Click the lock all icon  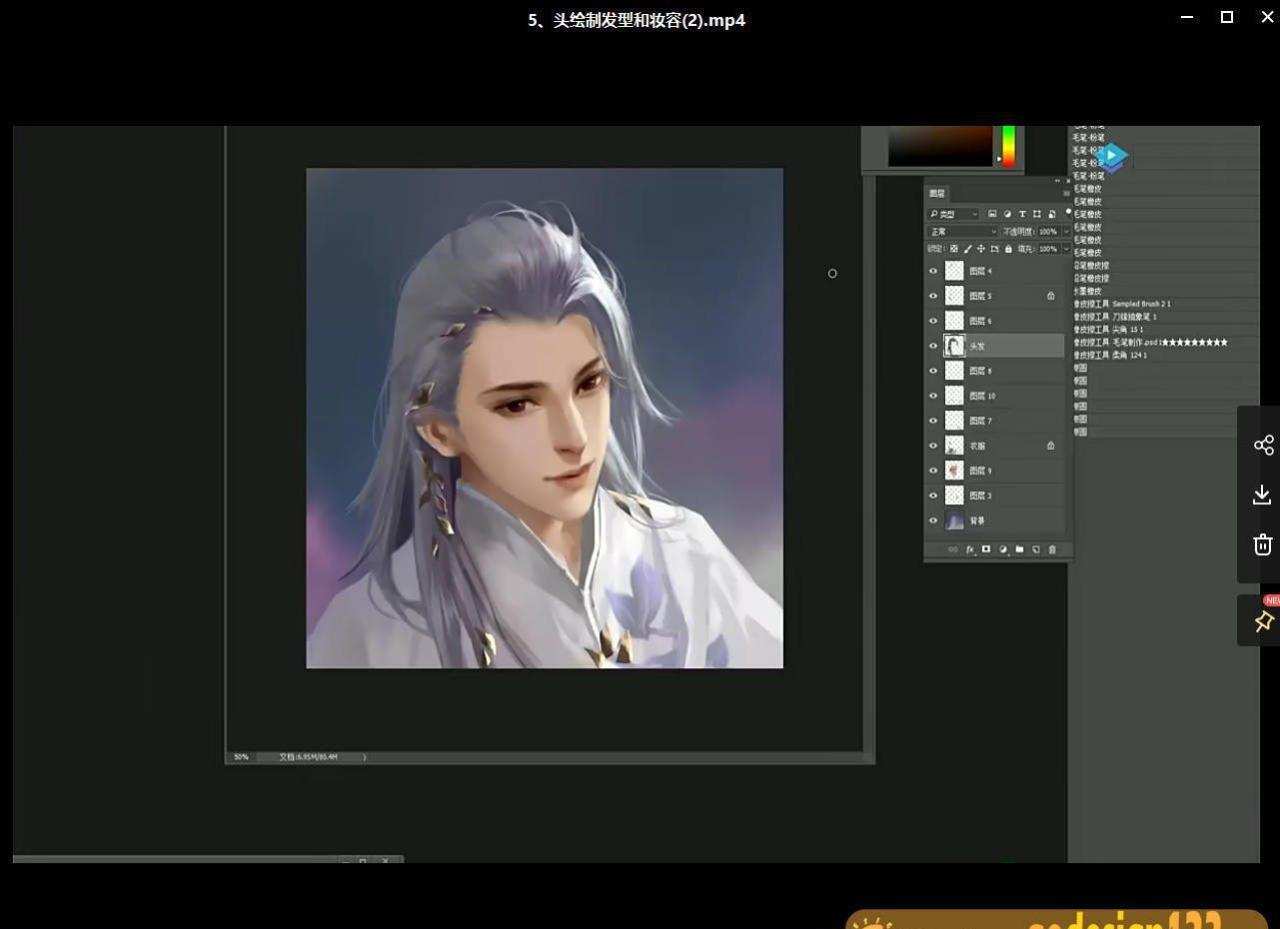click(x=1008, y=249)
